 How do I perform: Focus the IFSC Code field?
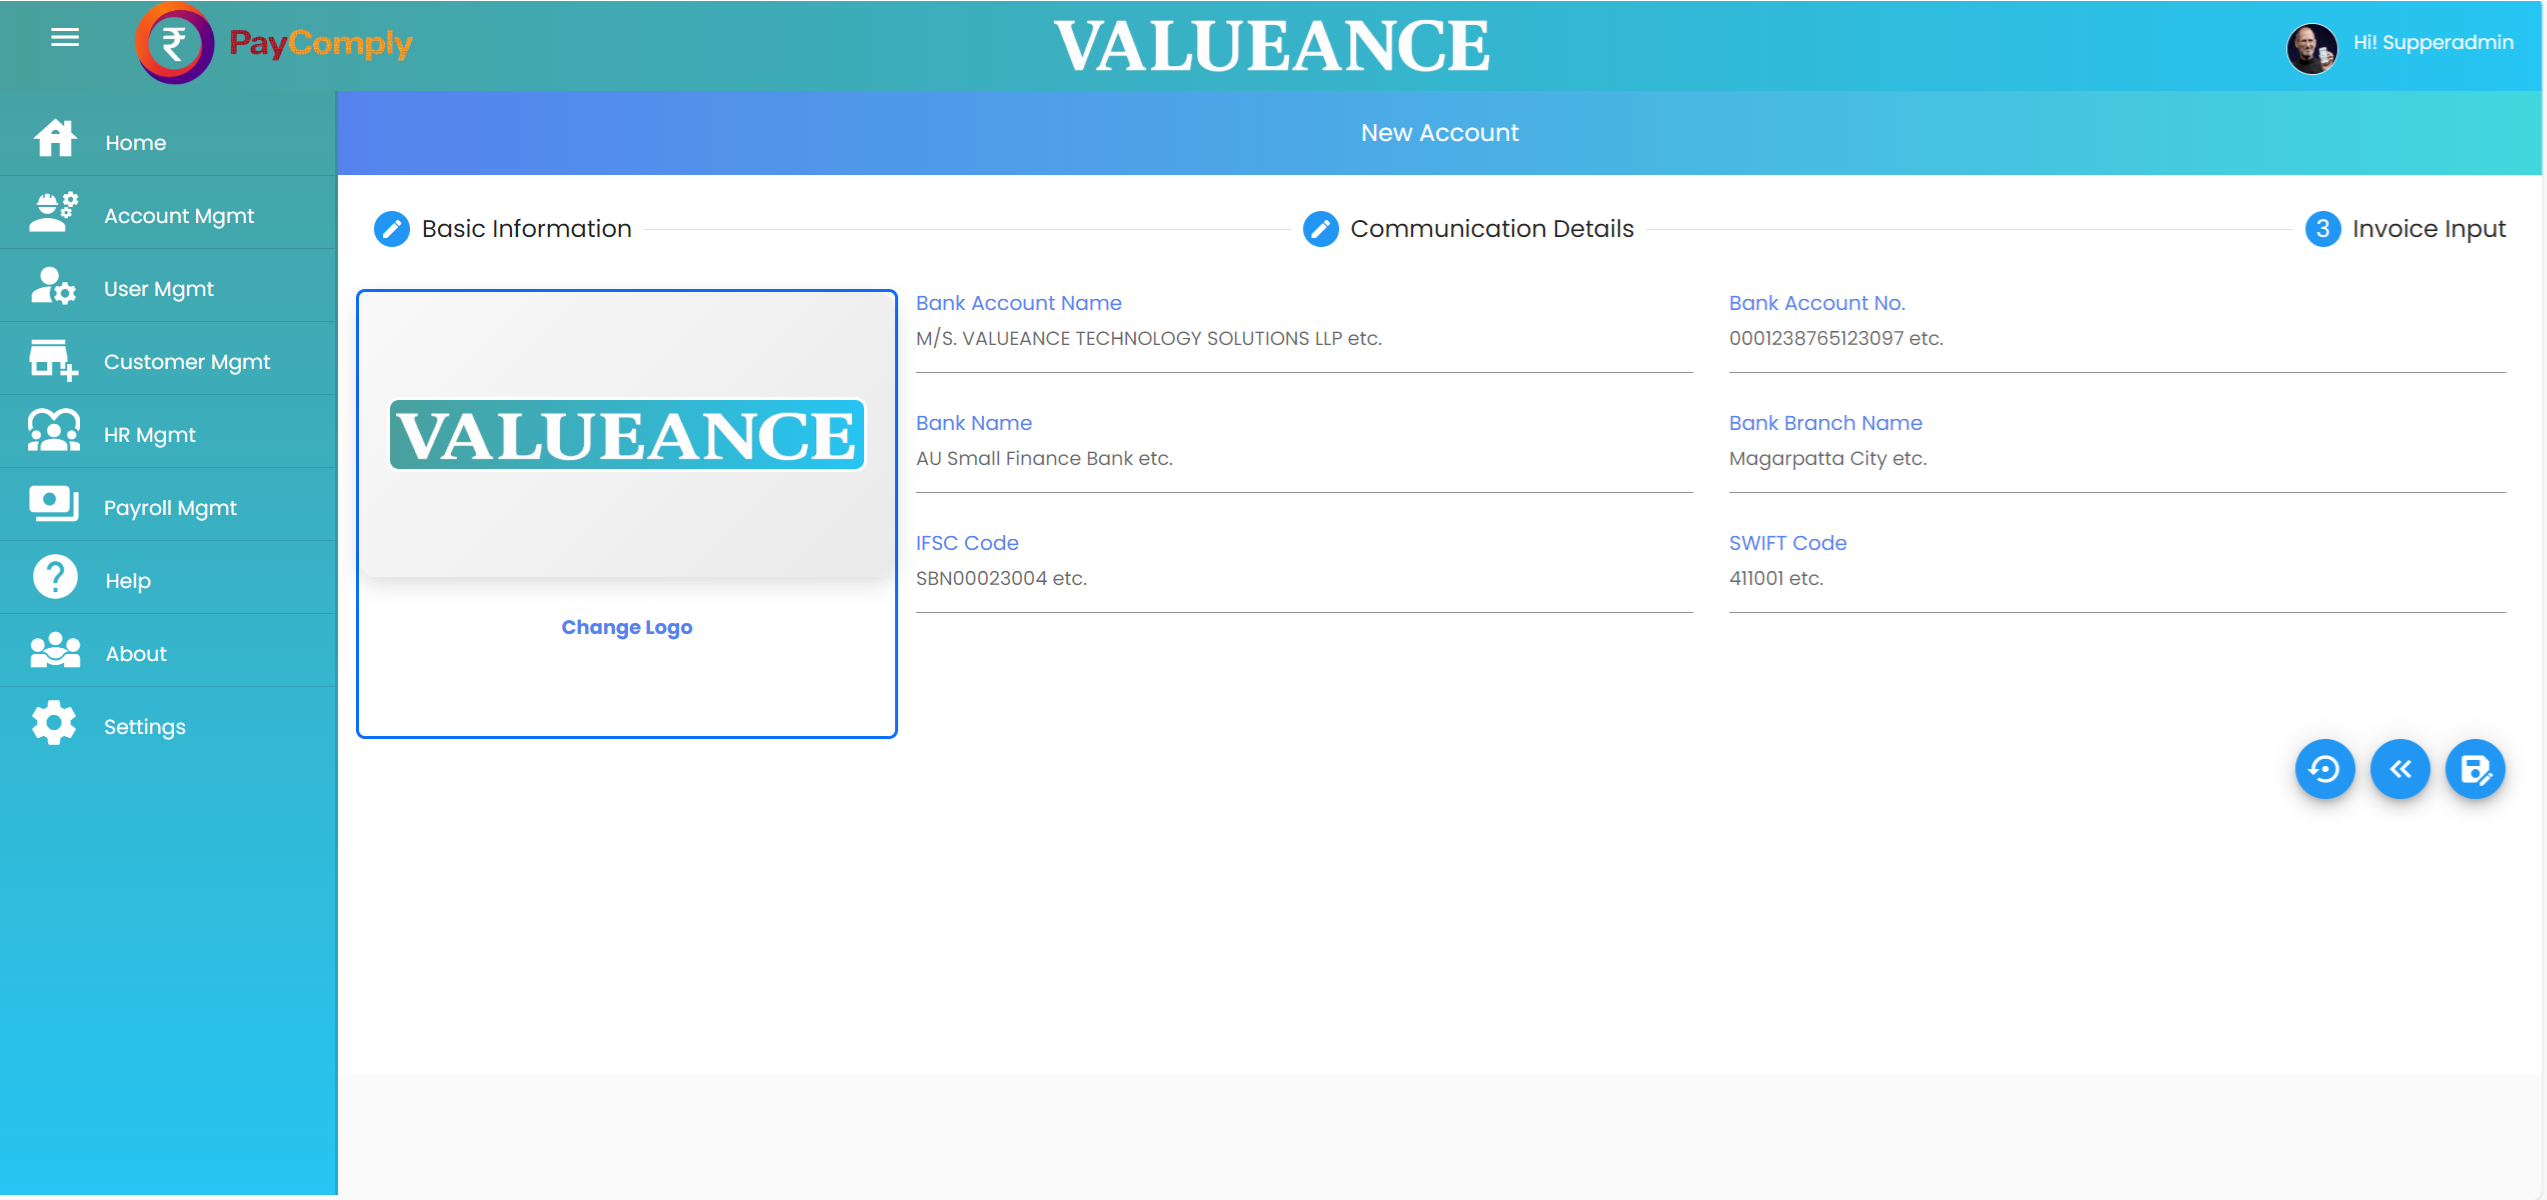coord(1303,578)
